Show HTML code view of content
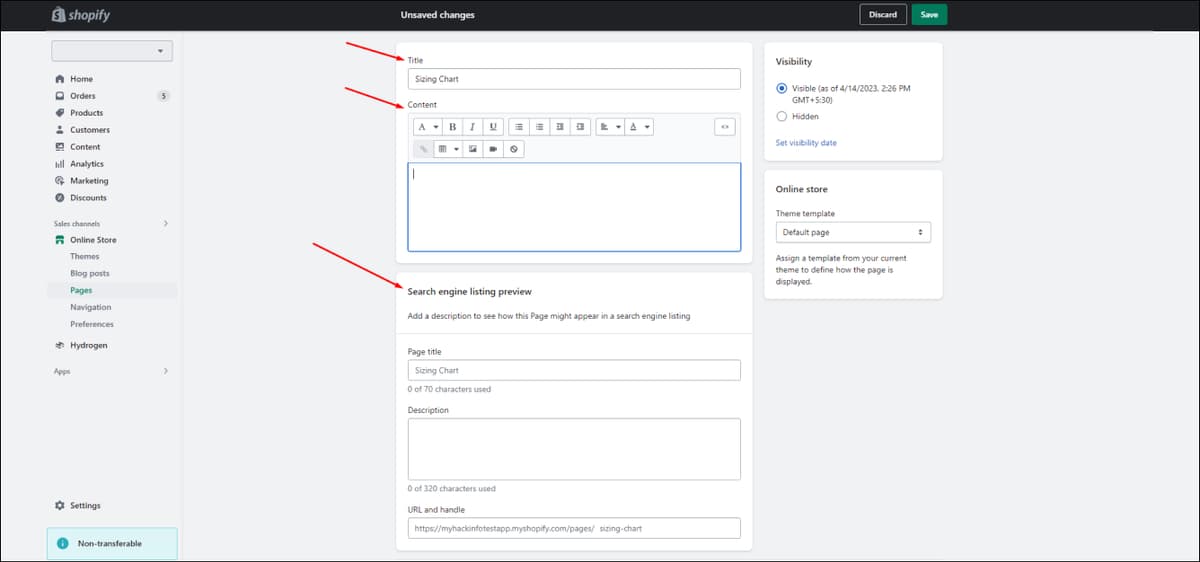 [725, 127]
